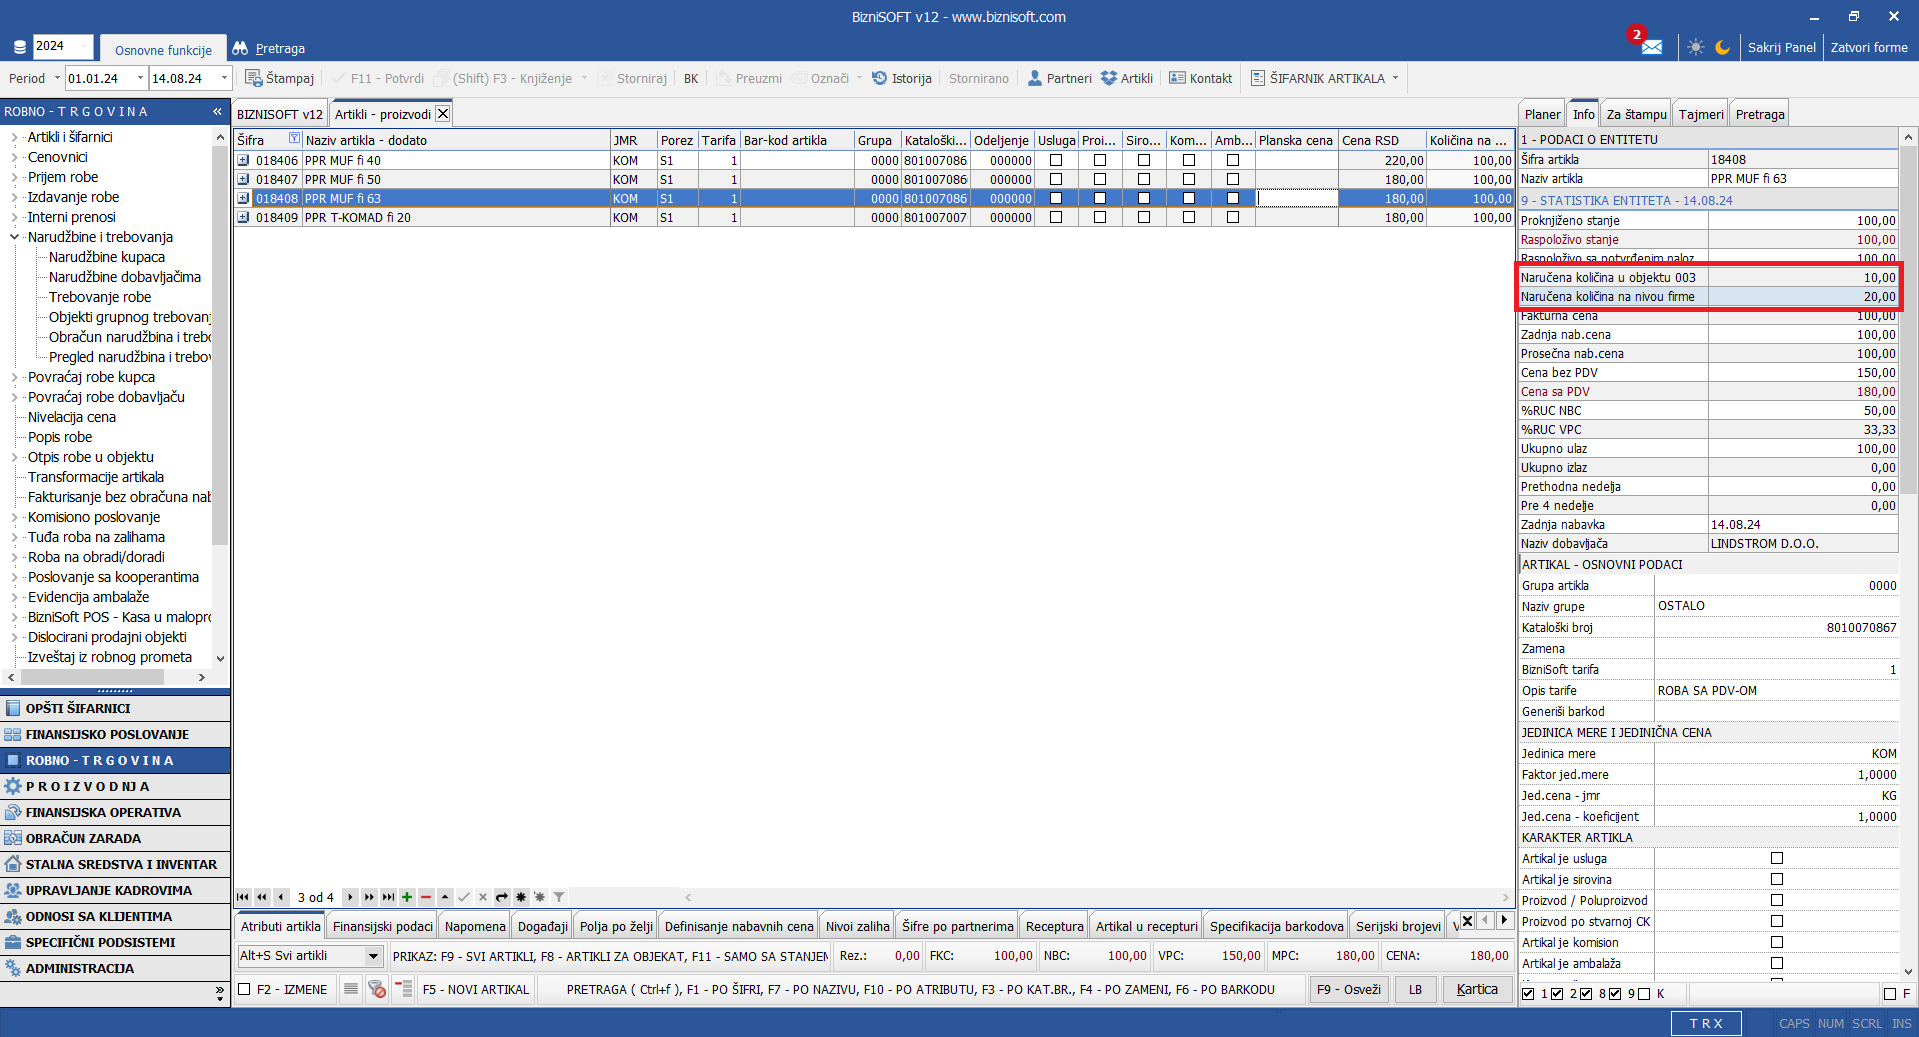Add new record with green plus
Image resolution: width=1919 pixels, height=1037 pixels.
407,897
